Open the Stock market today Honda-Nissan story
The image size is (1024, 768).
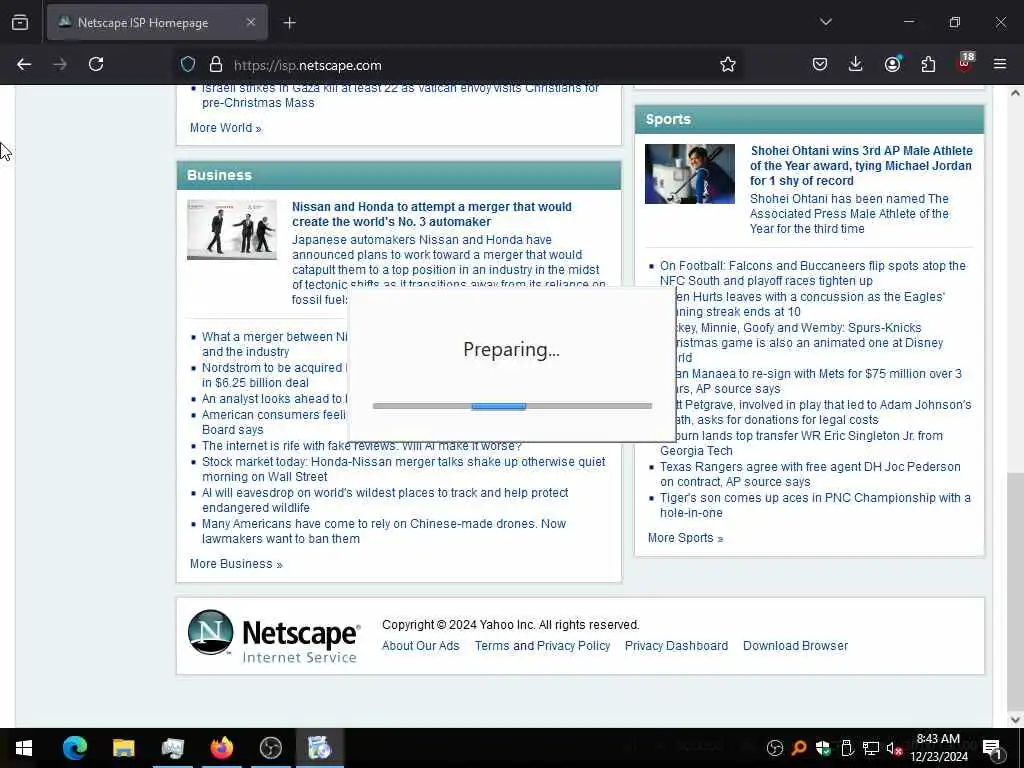404,469
